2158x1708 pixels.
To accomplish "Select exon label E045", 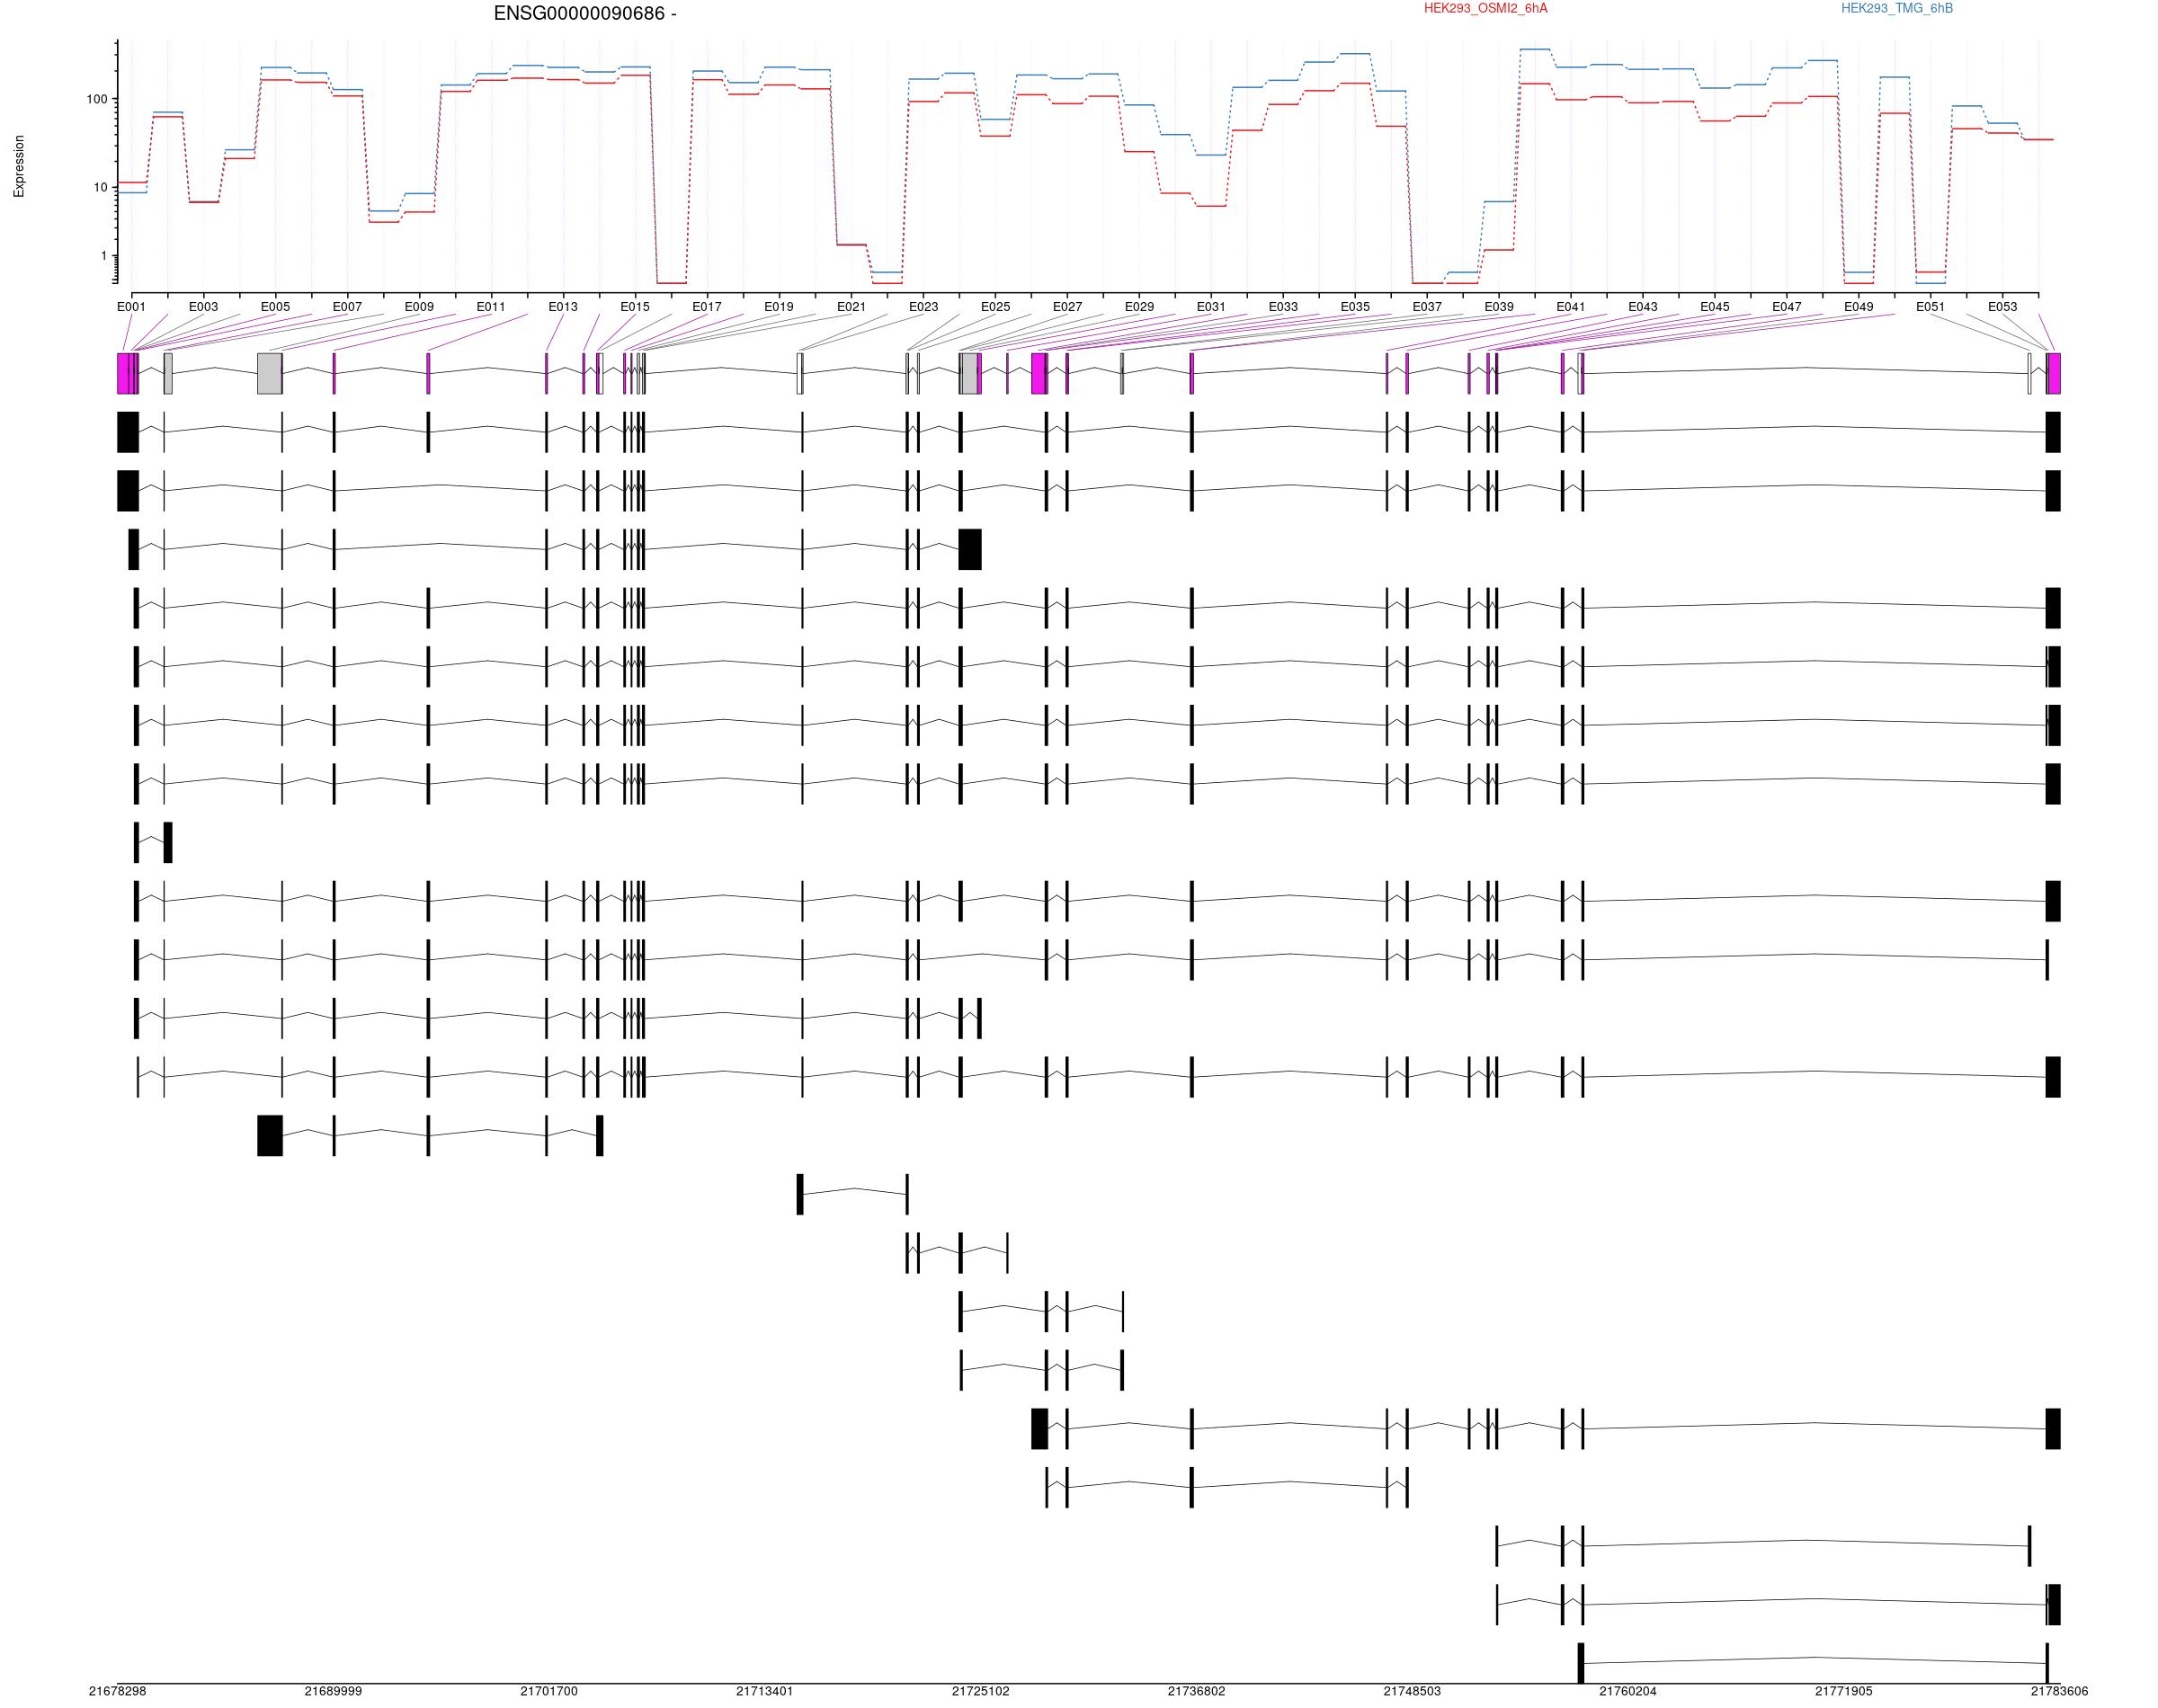I will [x=1715, y=307].
